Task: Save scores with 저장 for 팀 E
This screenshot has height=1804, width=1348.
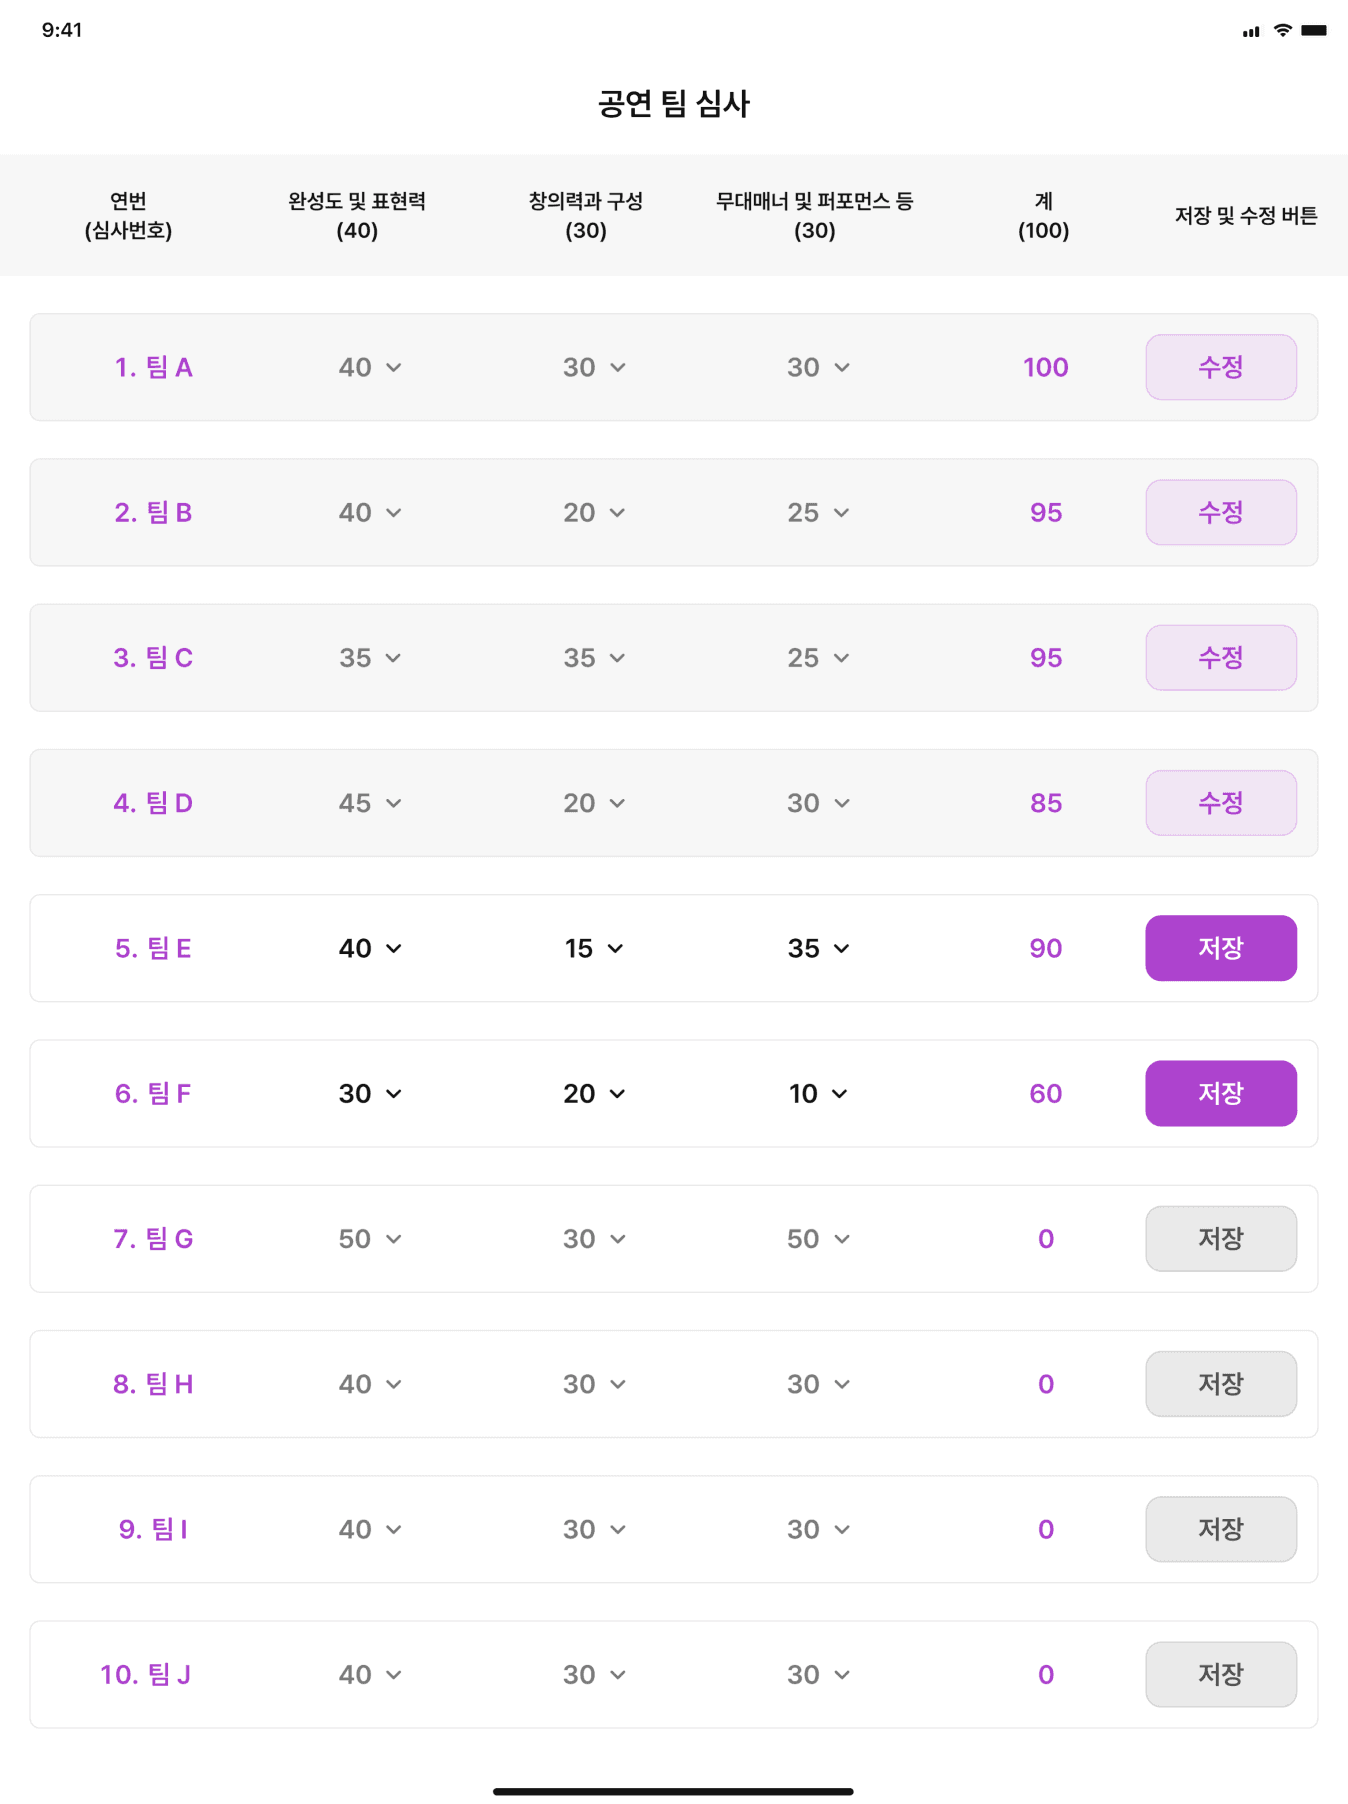Action: pos(1220,948)
